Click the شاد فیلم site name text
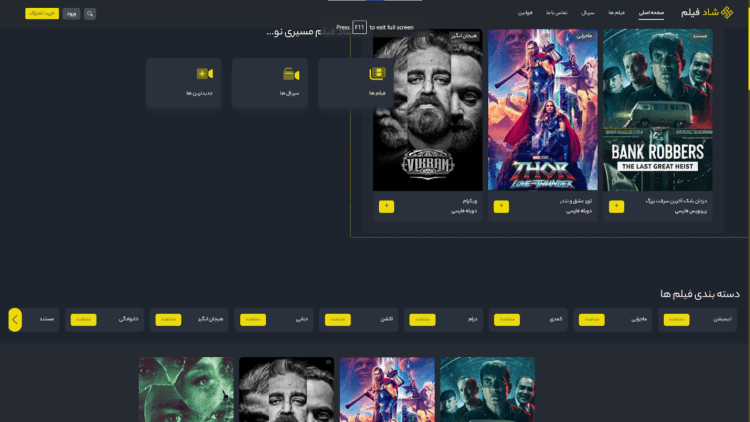The image size is (750, 422). click(x=700, y=12)
